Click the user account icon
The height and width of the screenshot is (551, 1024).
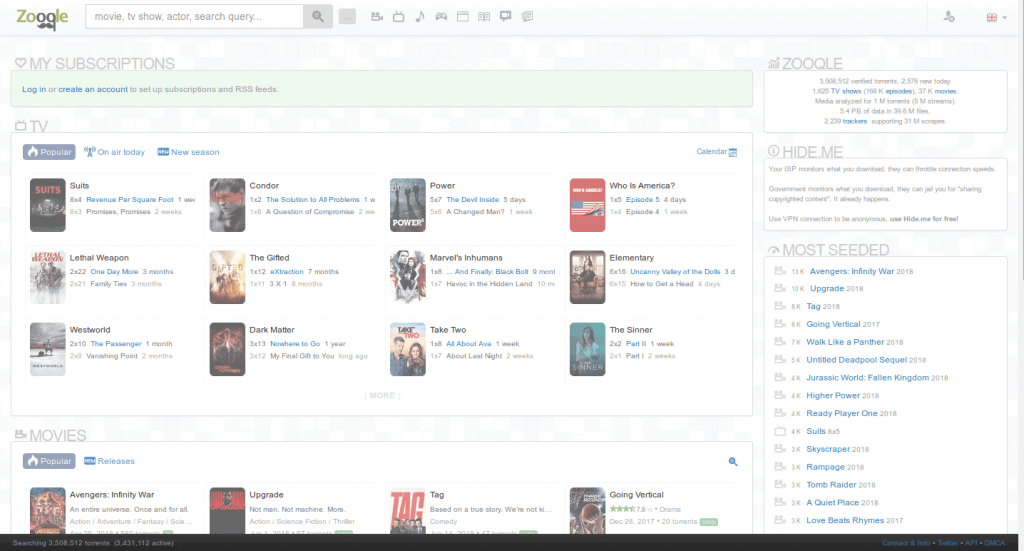point(949,17)
